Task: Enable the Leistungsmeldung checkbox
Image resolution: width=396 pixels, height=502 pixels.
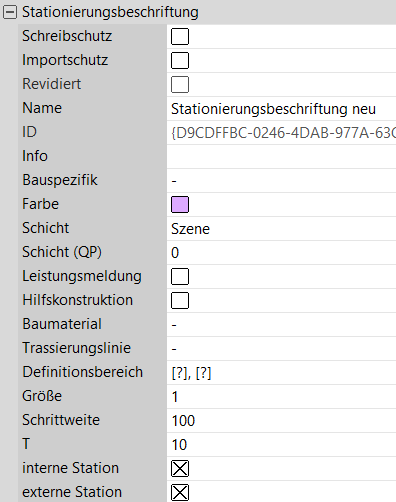Action: click(x=180, y=276)
